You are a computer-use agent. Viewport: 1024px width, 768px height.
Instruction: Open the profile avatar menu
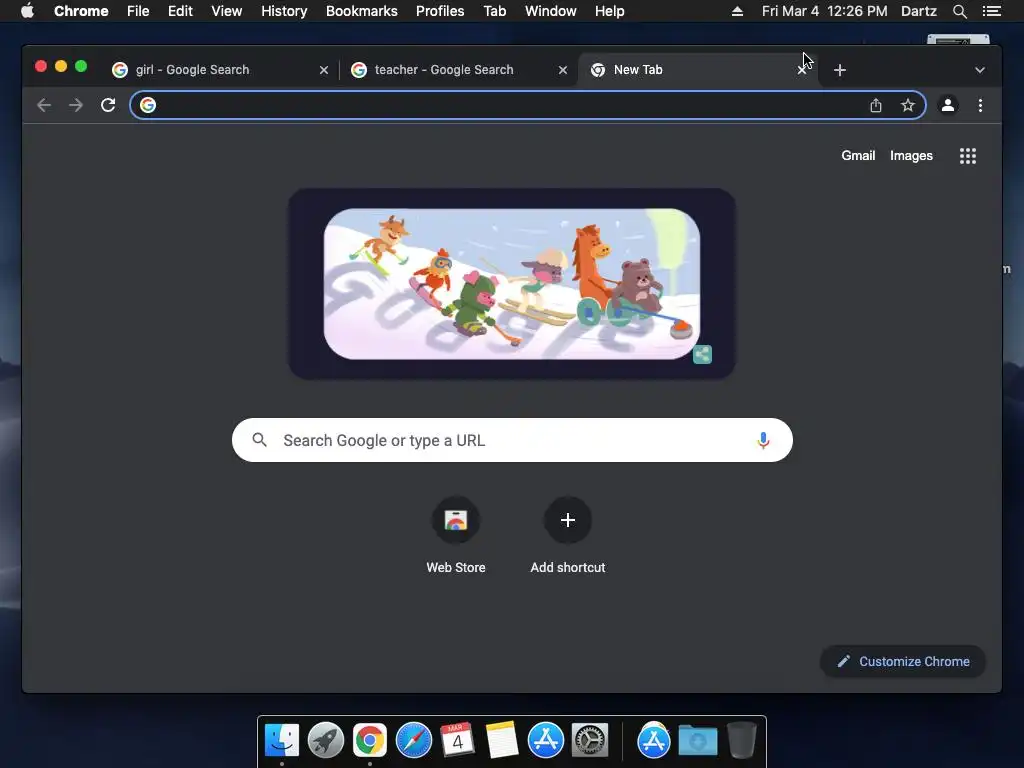click(948, 105)
